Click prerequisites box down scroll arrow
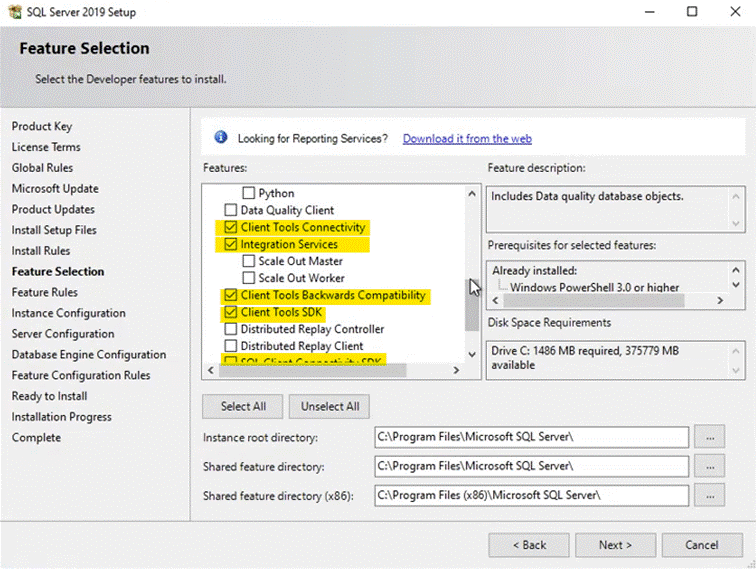The width and height of the screenshot is (756, 569). pos(736,285)
